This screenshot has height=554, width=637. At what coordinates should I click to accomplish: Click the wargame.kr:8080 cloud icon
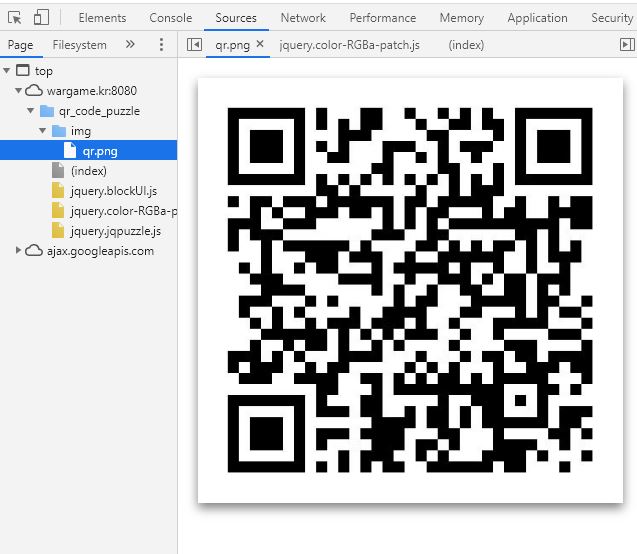[x=34, y=90]
